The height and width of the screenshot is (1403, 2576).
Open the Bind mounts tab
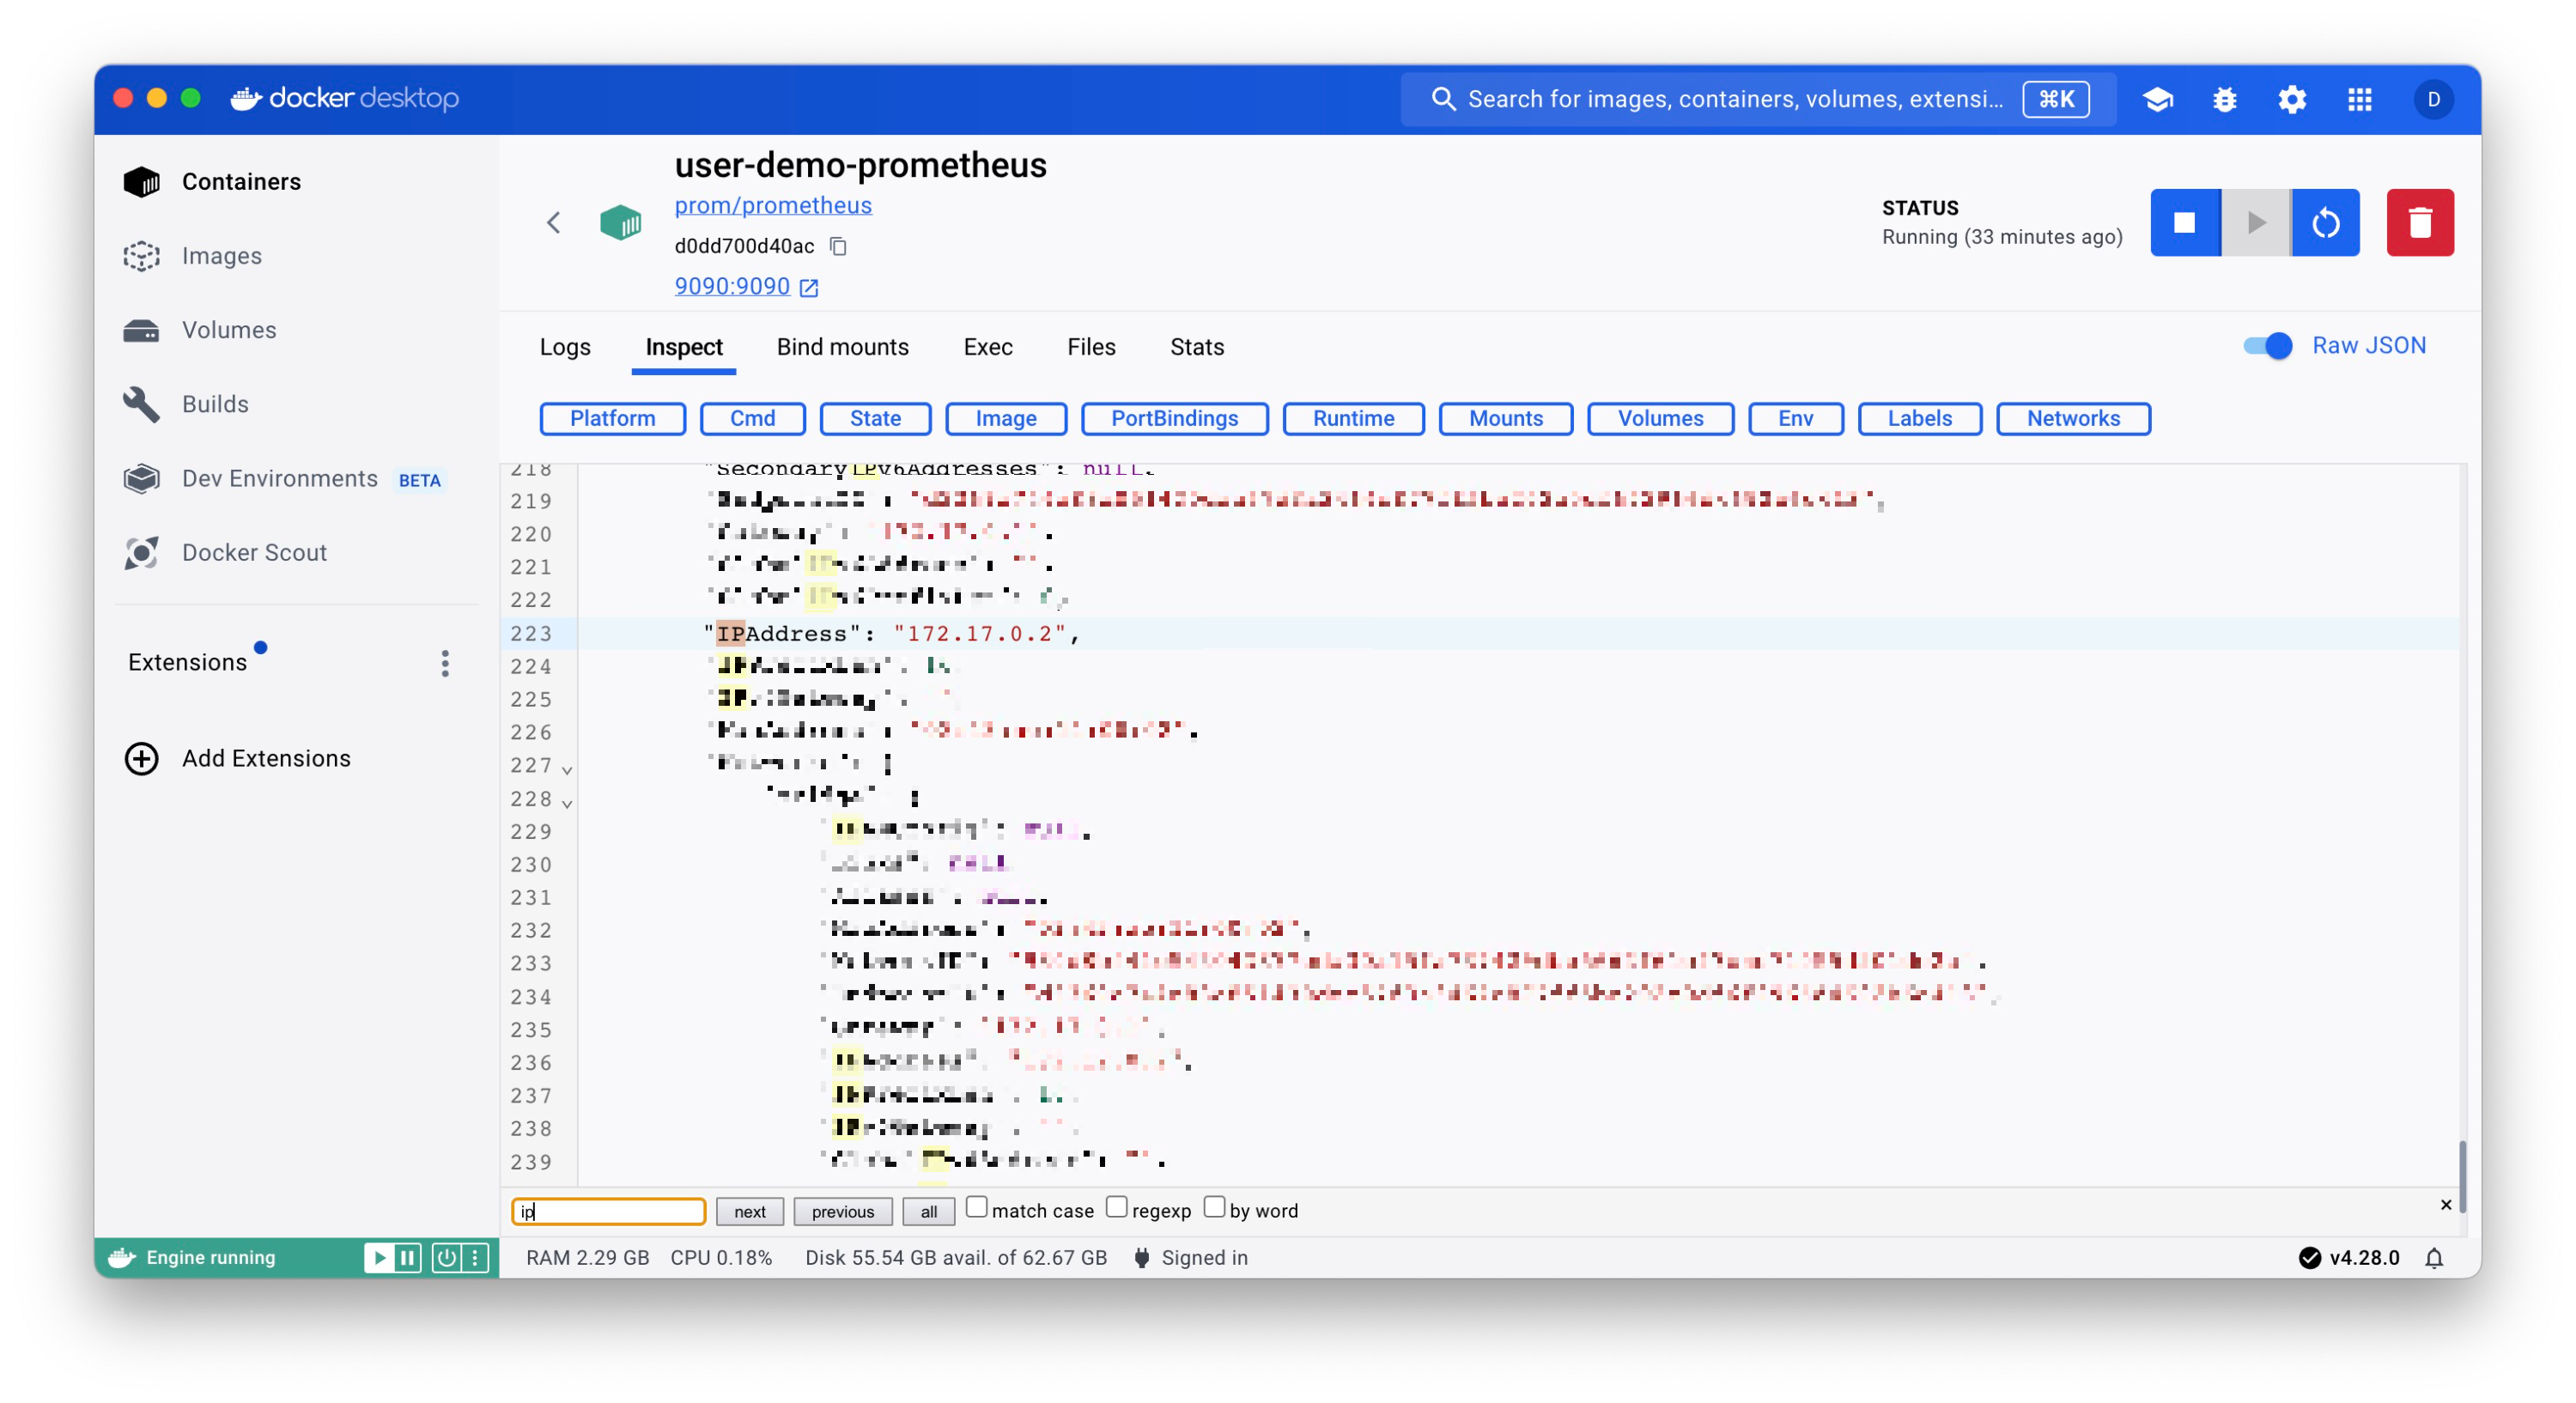(842, 347)
